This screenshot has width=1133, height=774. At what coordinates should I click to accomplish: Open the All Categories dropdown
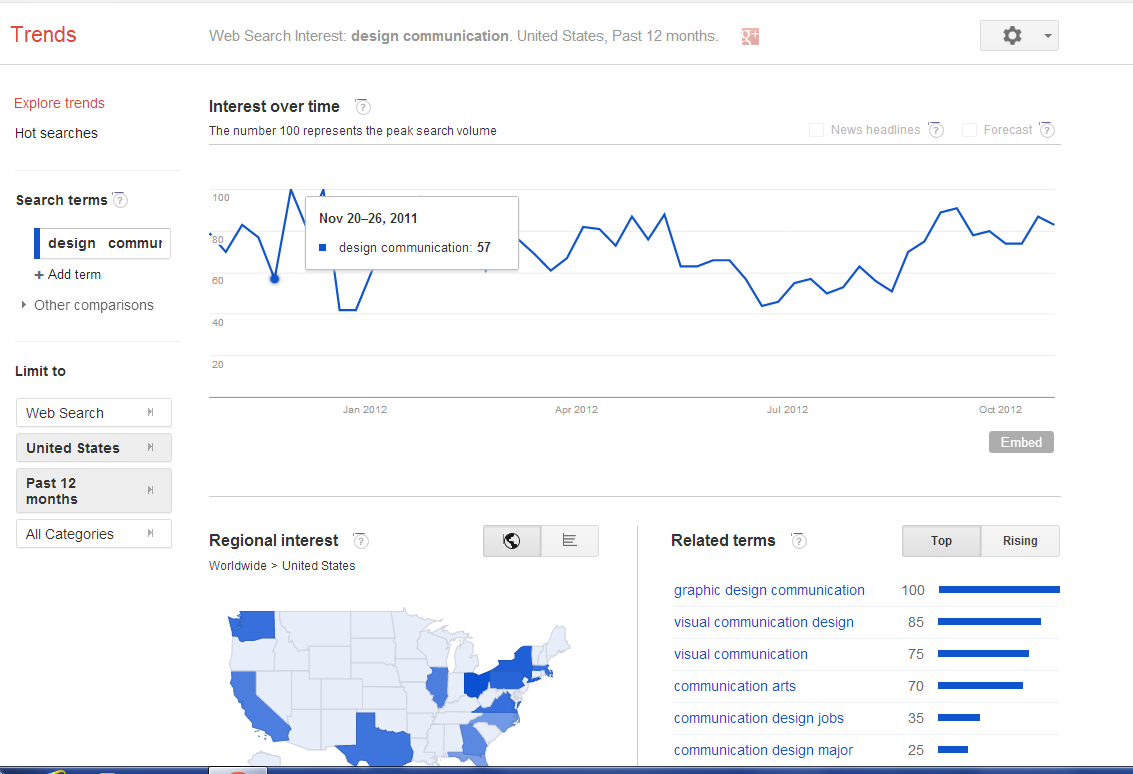(x=93, y=534)
